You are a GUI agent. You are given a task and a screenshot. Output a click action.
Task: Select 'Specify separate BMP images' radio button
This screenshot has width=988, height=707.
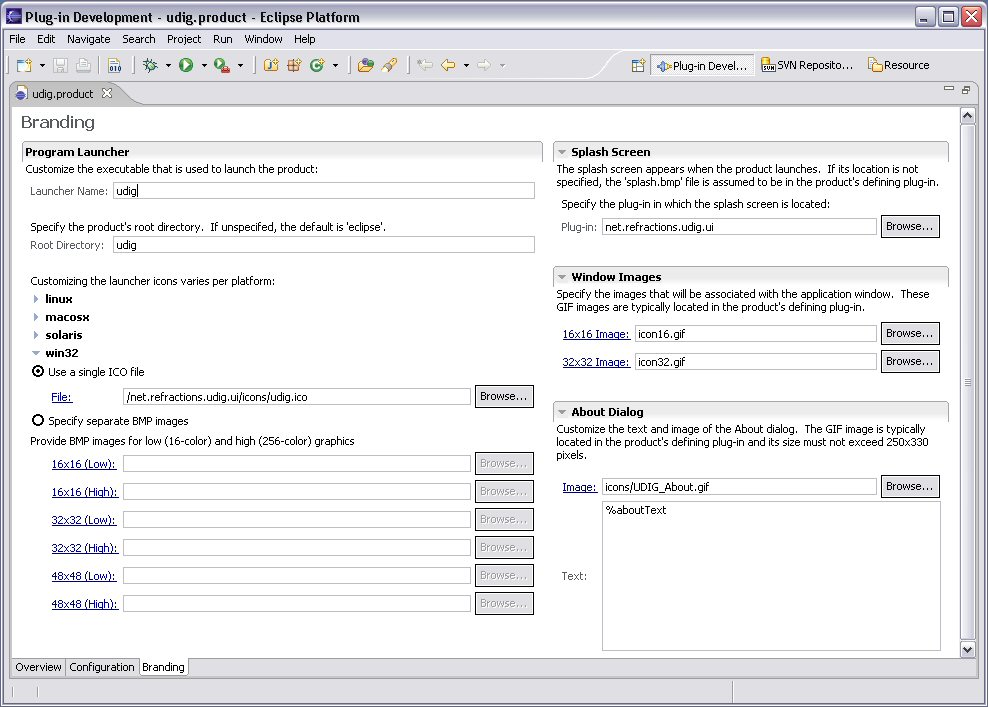point(39,421)
